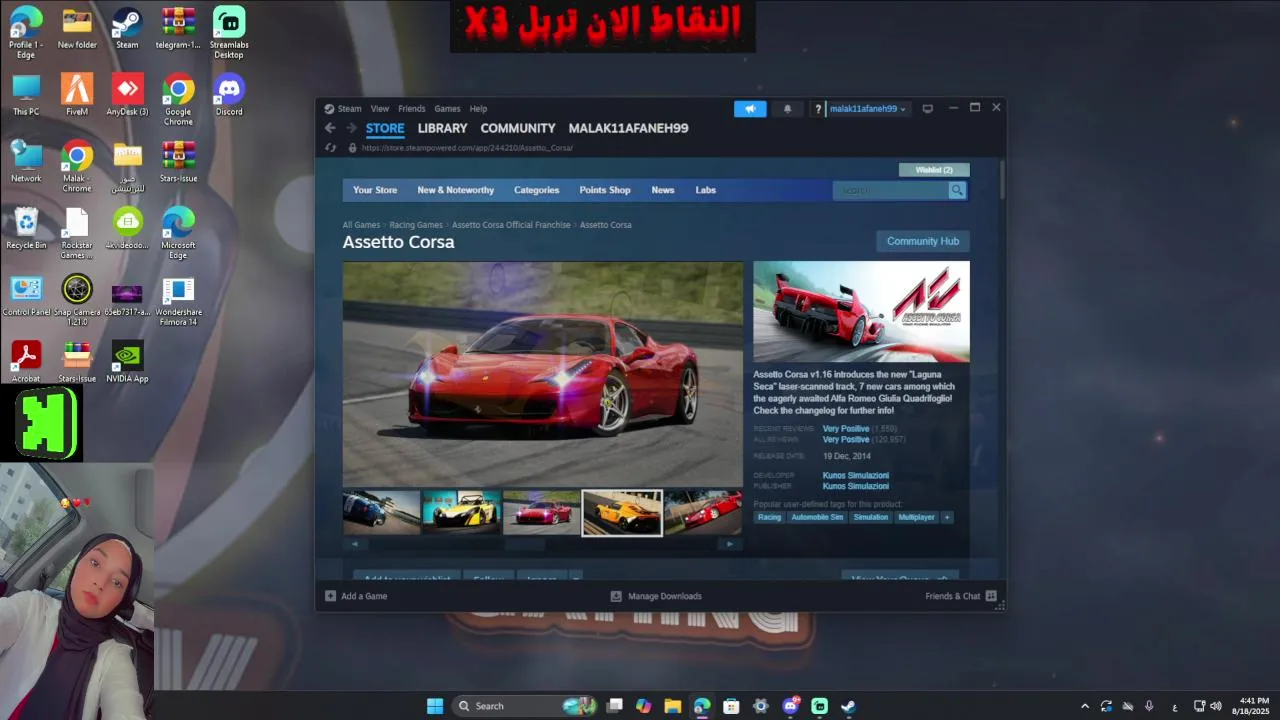Image resolution: width=1280 pixels, height=720 pixels.
Task: Open Acrobat desktop shortcut
Action: [x=26, y=362]
